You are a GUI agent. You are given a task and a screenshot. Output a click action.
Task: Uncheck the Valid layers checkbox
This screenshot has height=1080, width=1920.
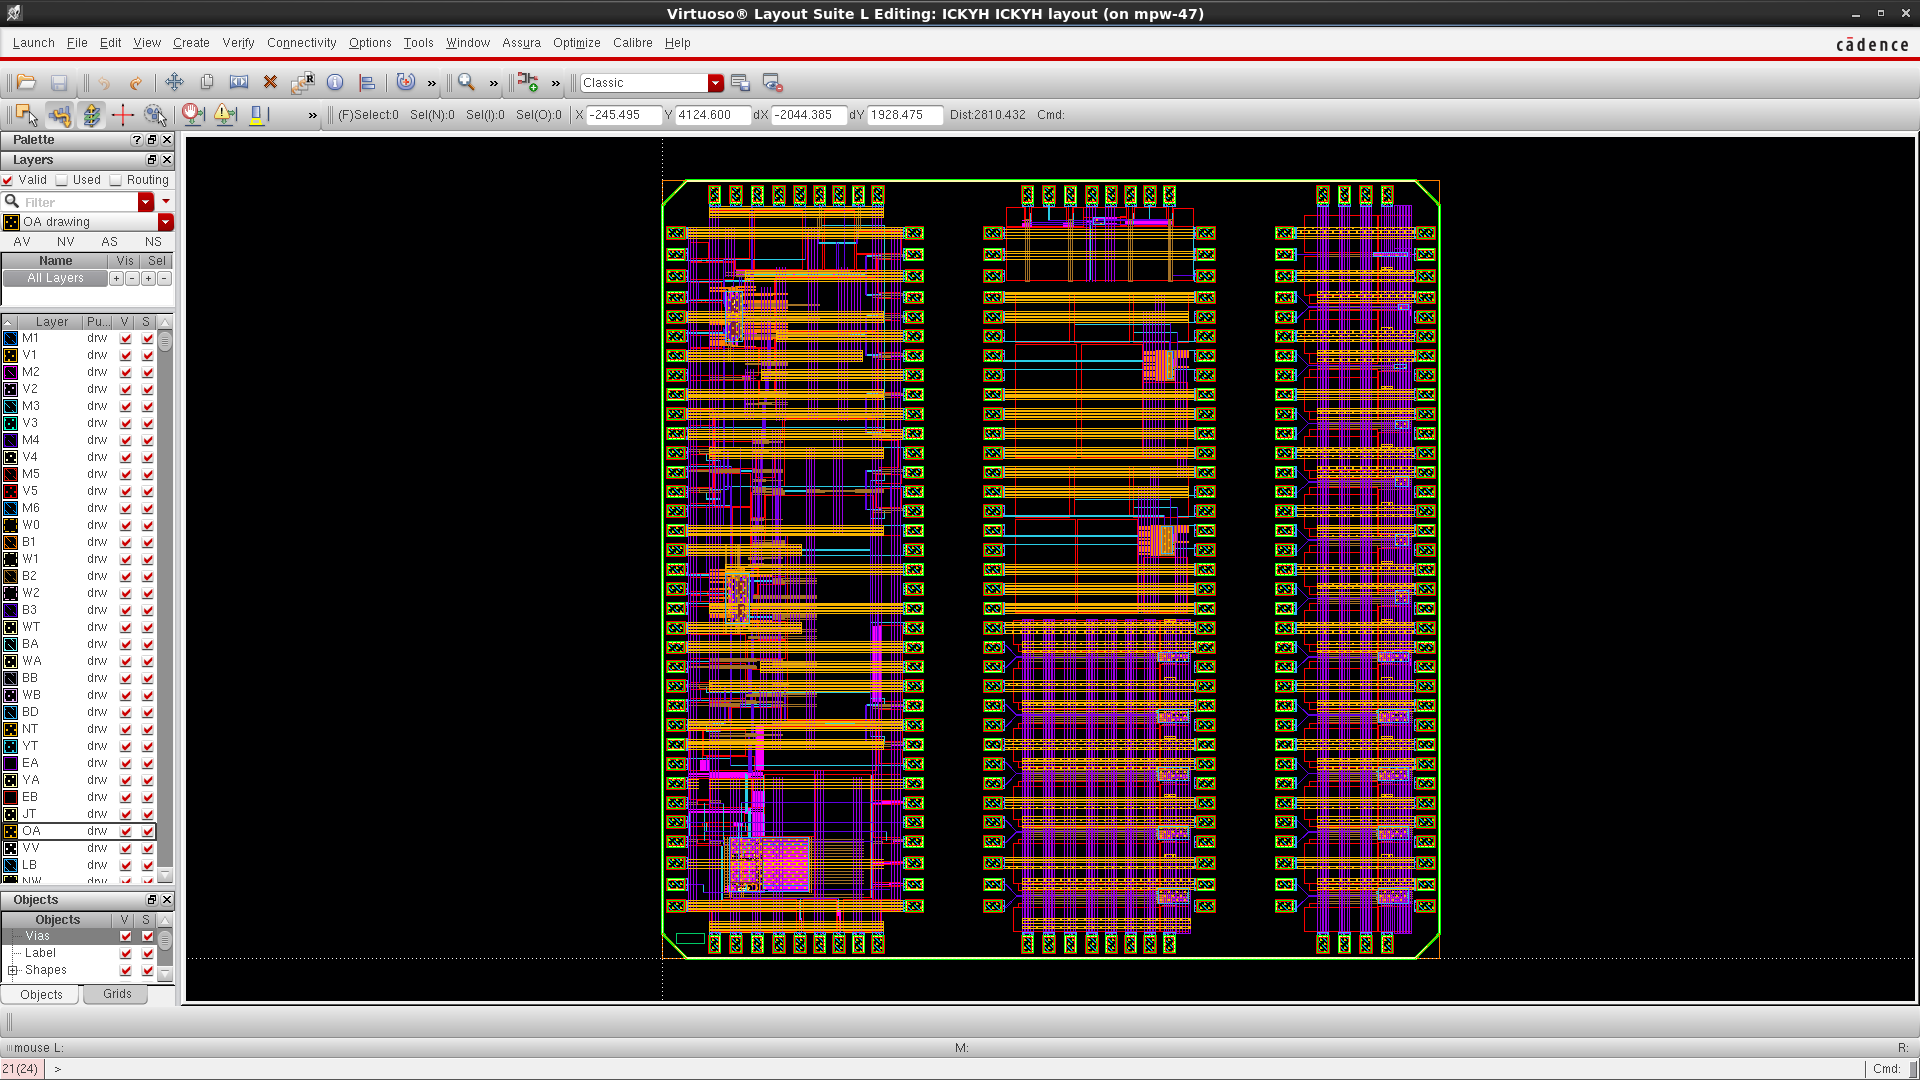pyautogui.click(x=8, y=180)
